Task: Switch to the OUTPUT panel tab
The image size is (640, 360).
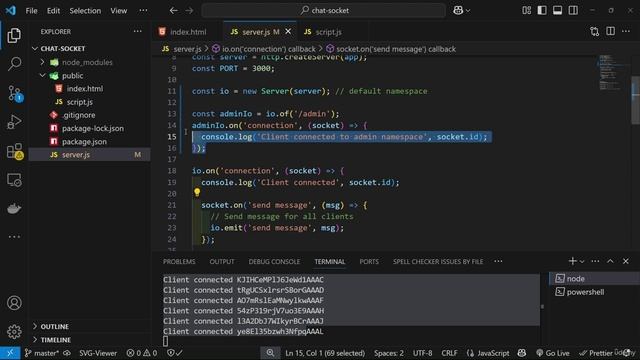Action: coord(222,262)
